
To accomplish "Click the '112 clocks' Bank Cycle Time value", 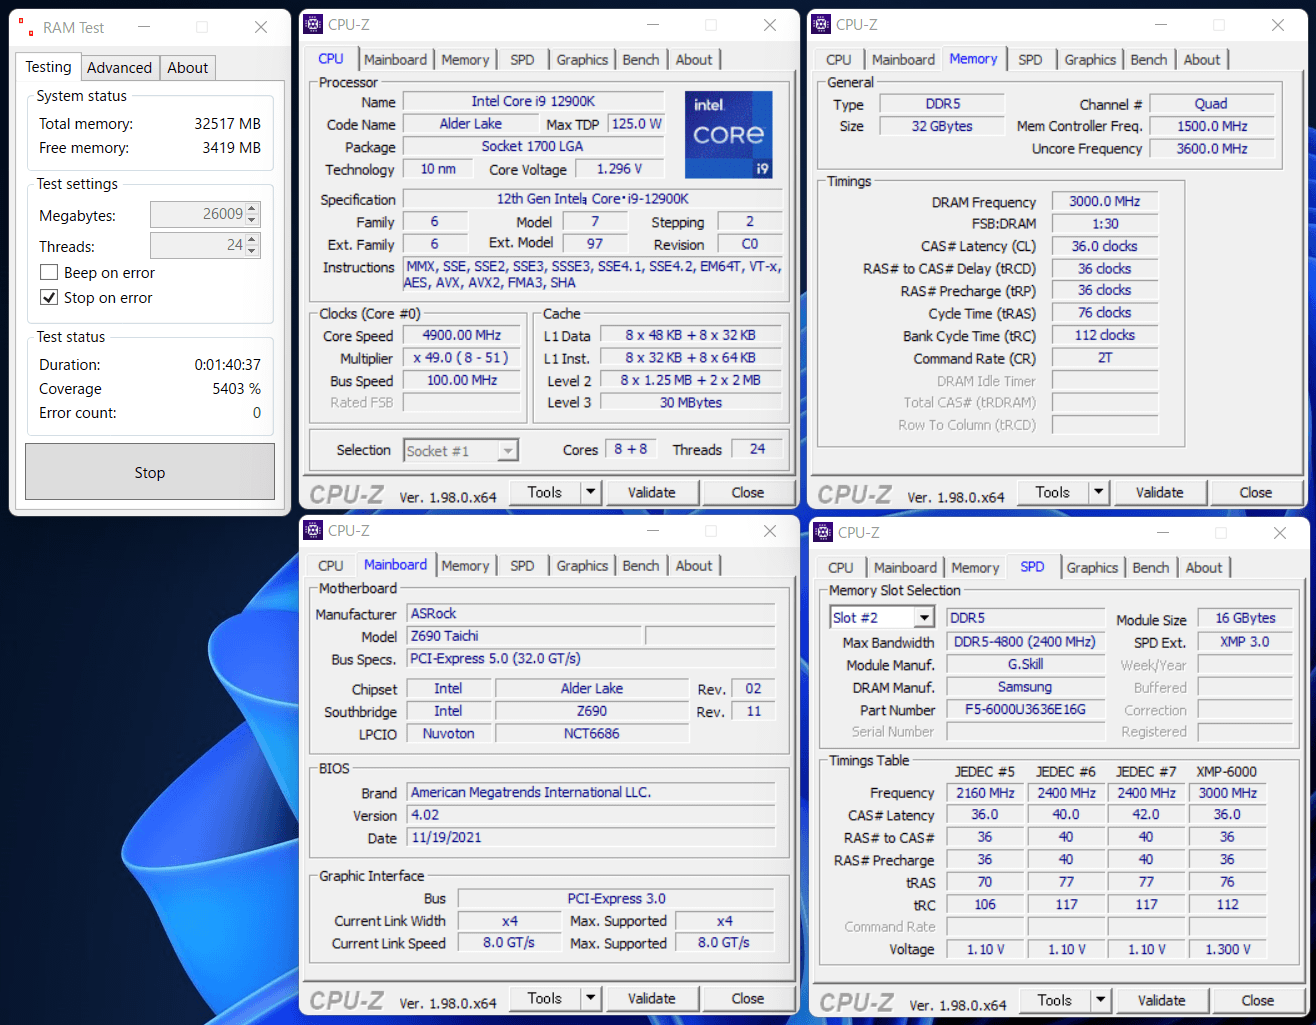I will click(x=1104, y=335).
